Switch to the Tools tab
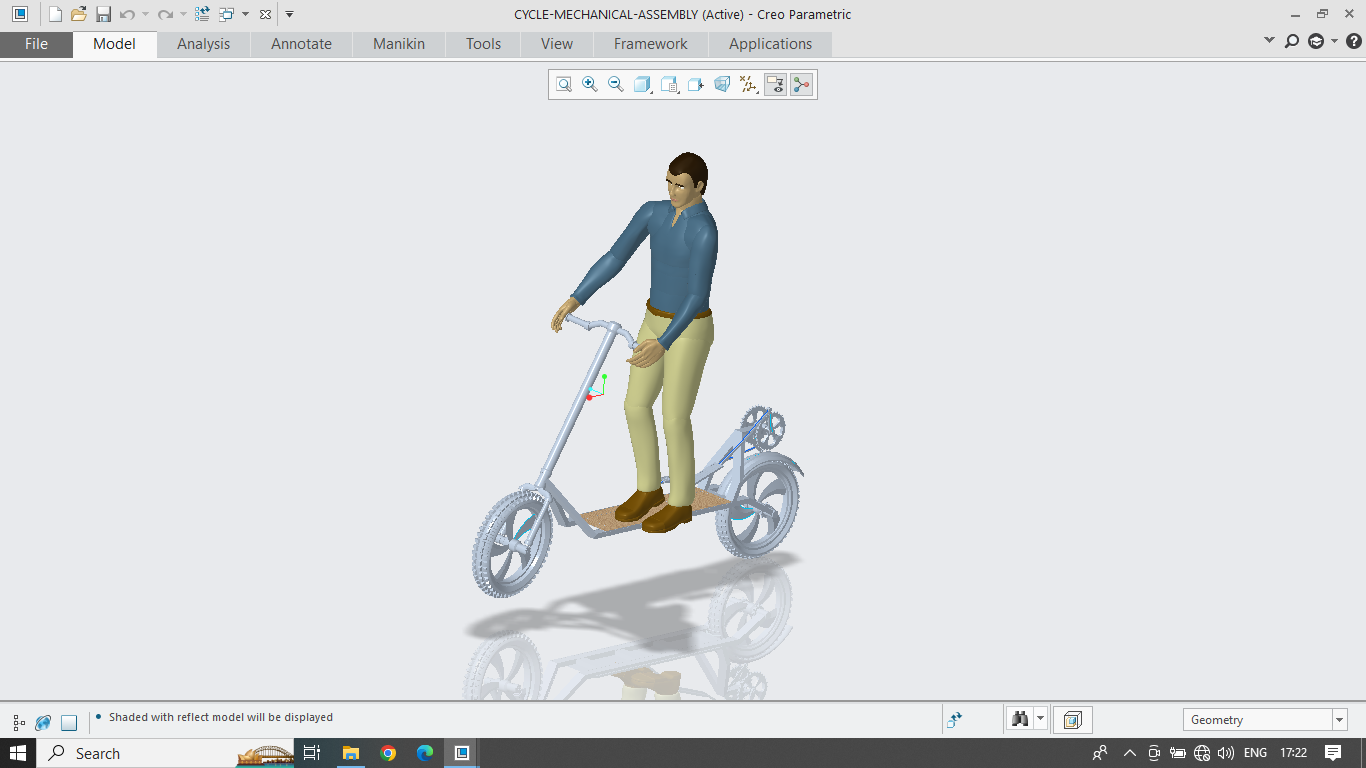 (483, 44)
